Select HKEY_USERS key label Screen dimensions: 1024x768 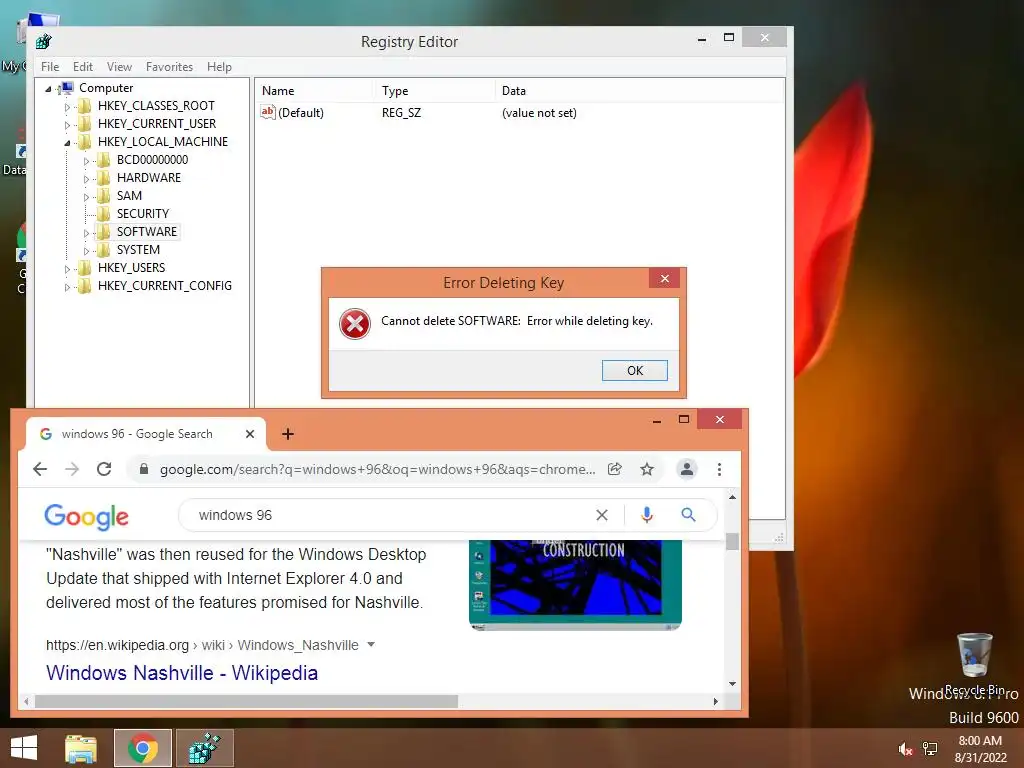(x=131, y=268)
